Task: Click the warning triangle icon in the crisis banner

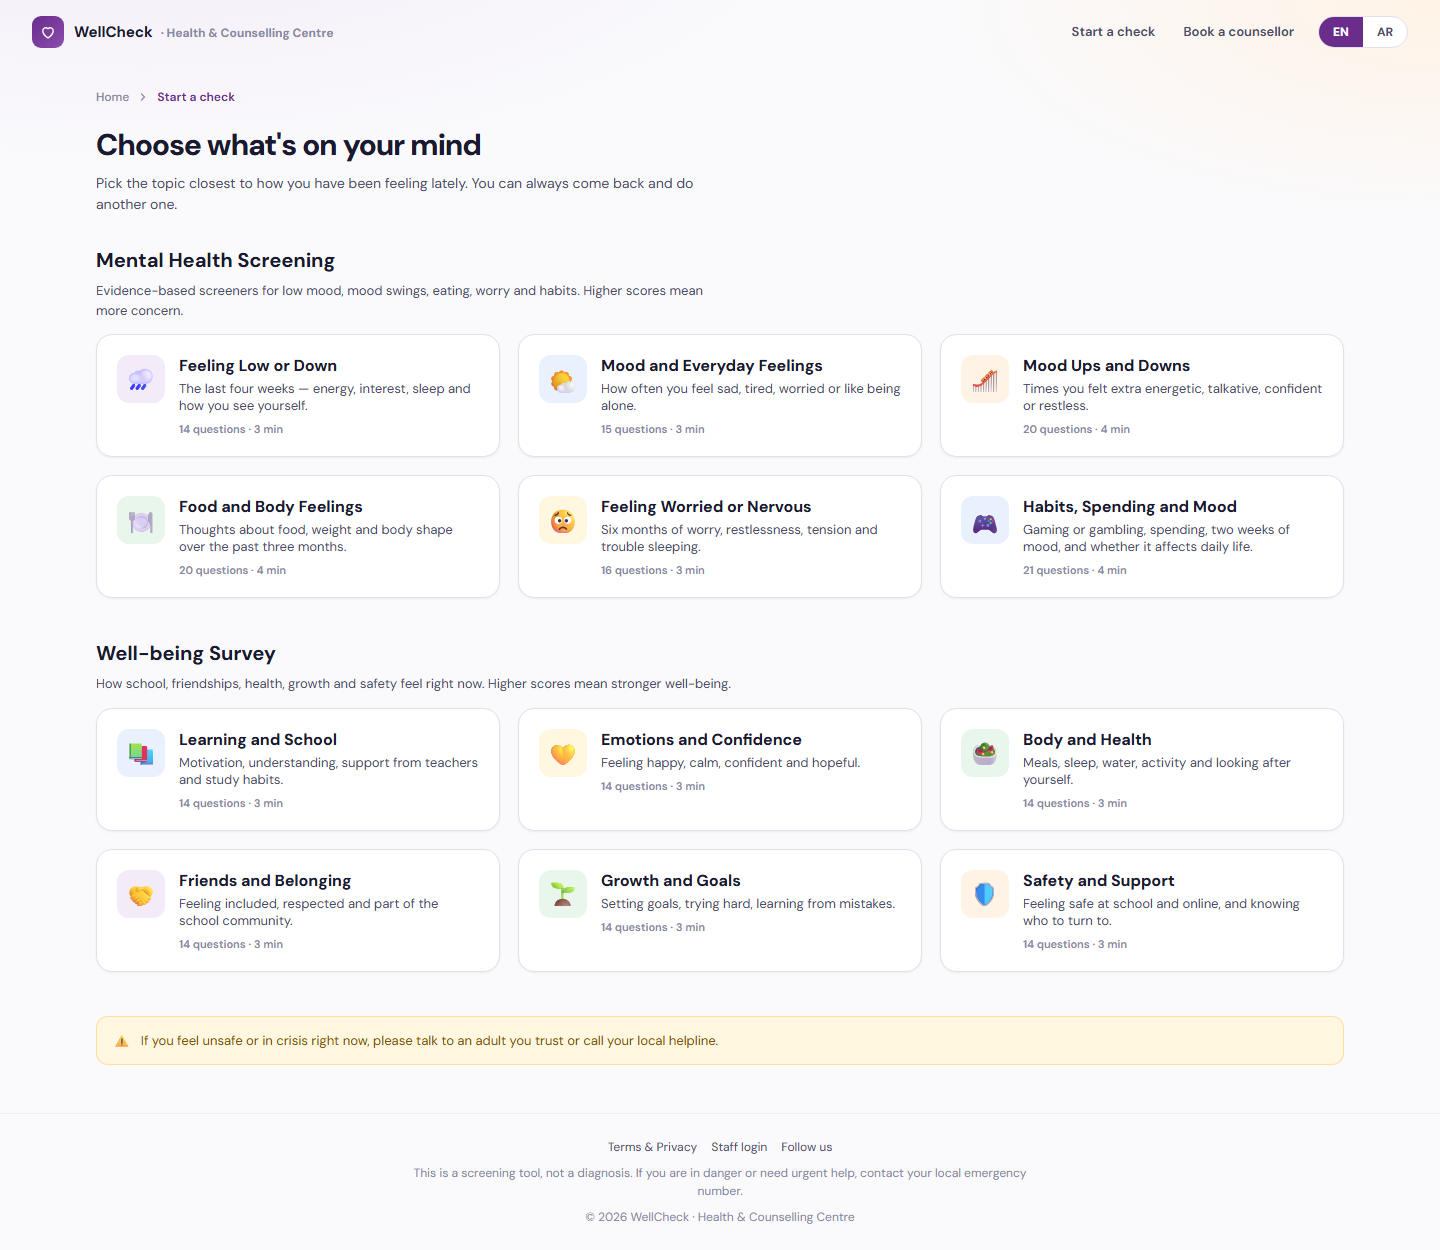Action: click(122, 1041)
